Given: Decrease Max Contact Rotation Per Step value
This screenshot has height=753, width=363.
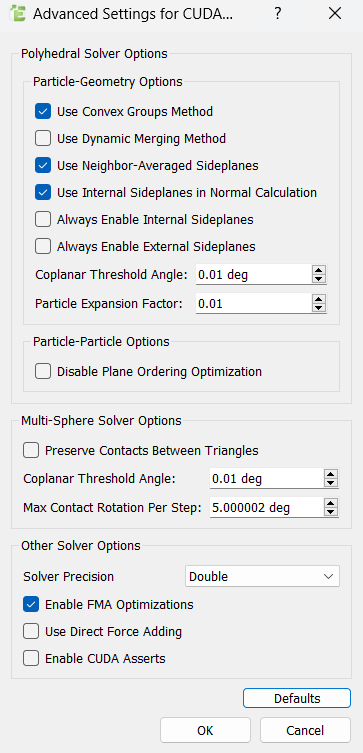Looking at the screenshot, I should pos(330,511).
